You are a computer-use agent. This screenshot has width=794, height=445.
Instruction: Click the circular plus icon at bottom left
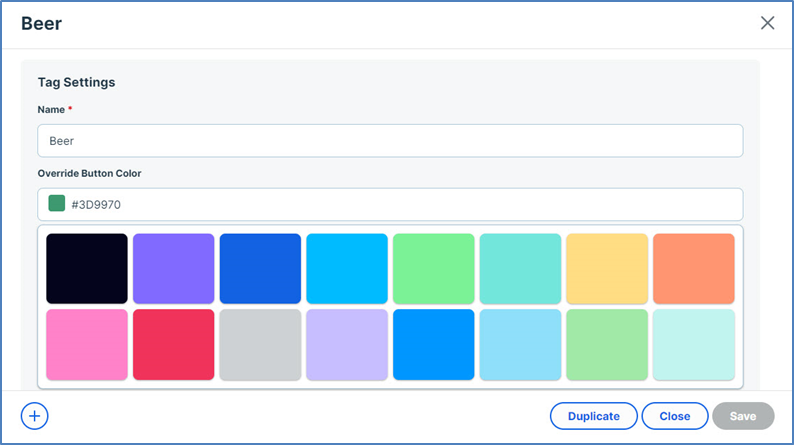tap(35, 416)
